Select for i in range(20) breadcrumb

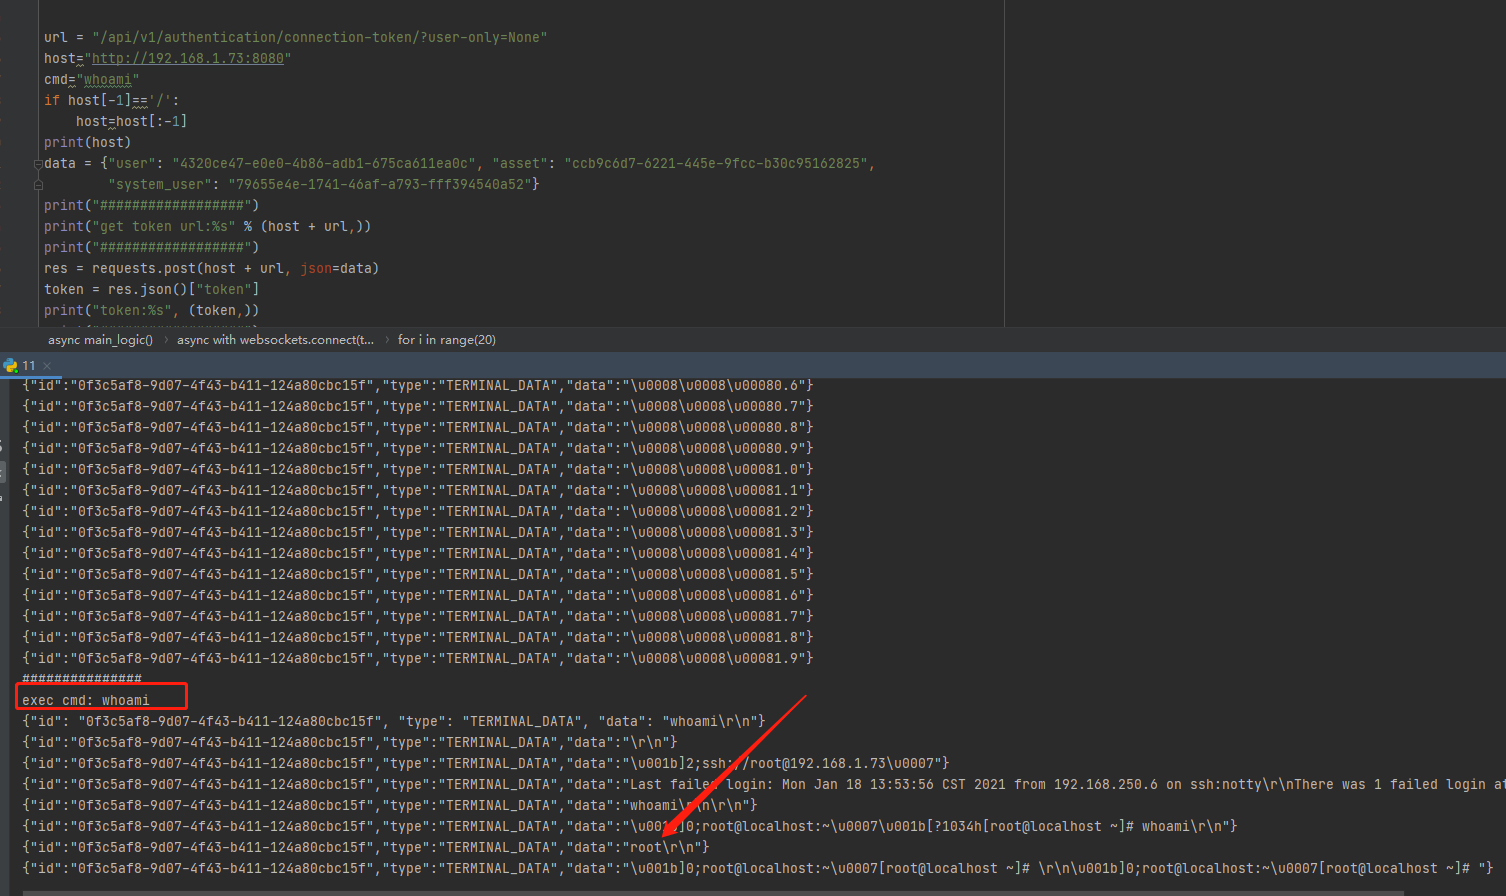[446, 340]
